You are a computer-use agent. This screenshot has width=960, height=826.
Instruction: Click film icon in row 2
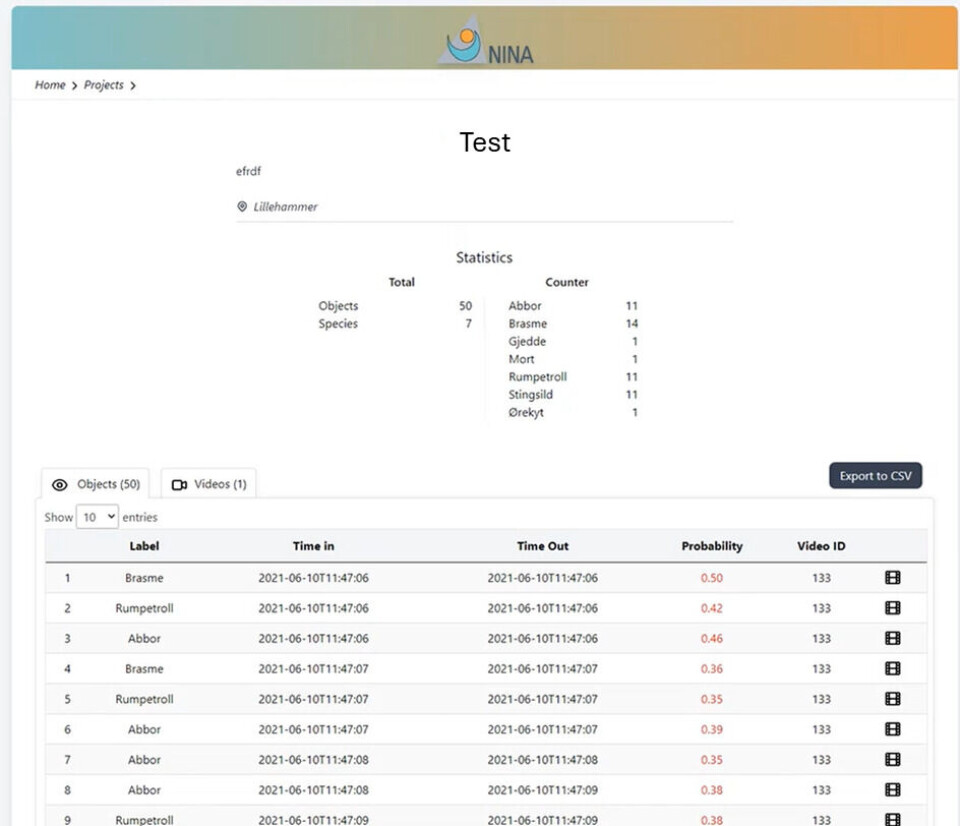pos(892,608)
